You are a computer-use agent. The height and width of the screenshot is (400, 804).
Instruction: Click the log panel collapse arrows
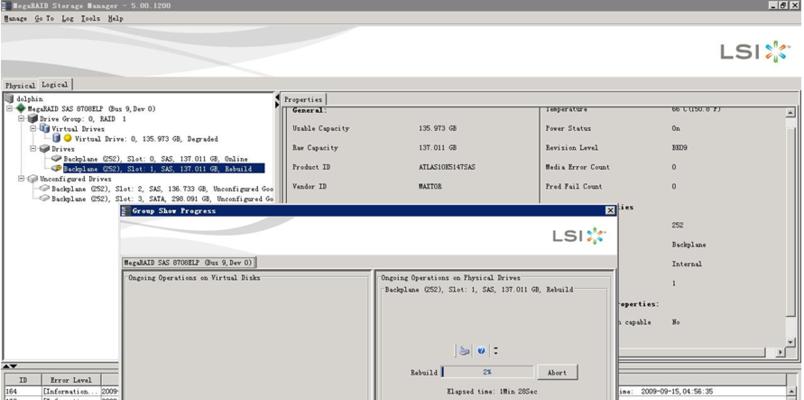click(10, 366)
